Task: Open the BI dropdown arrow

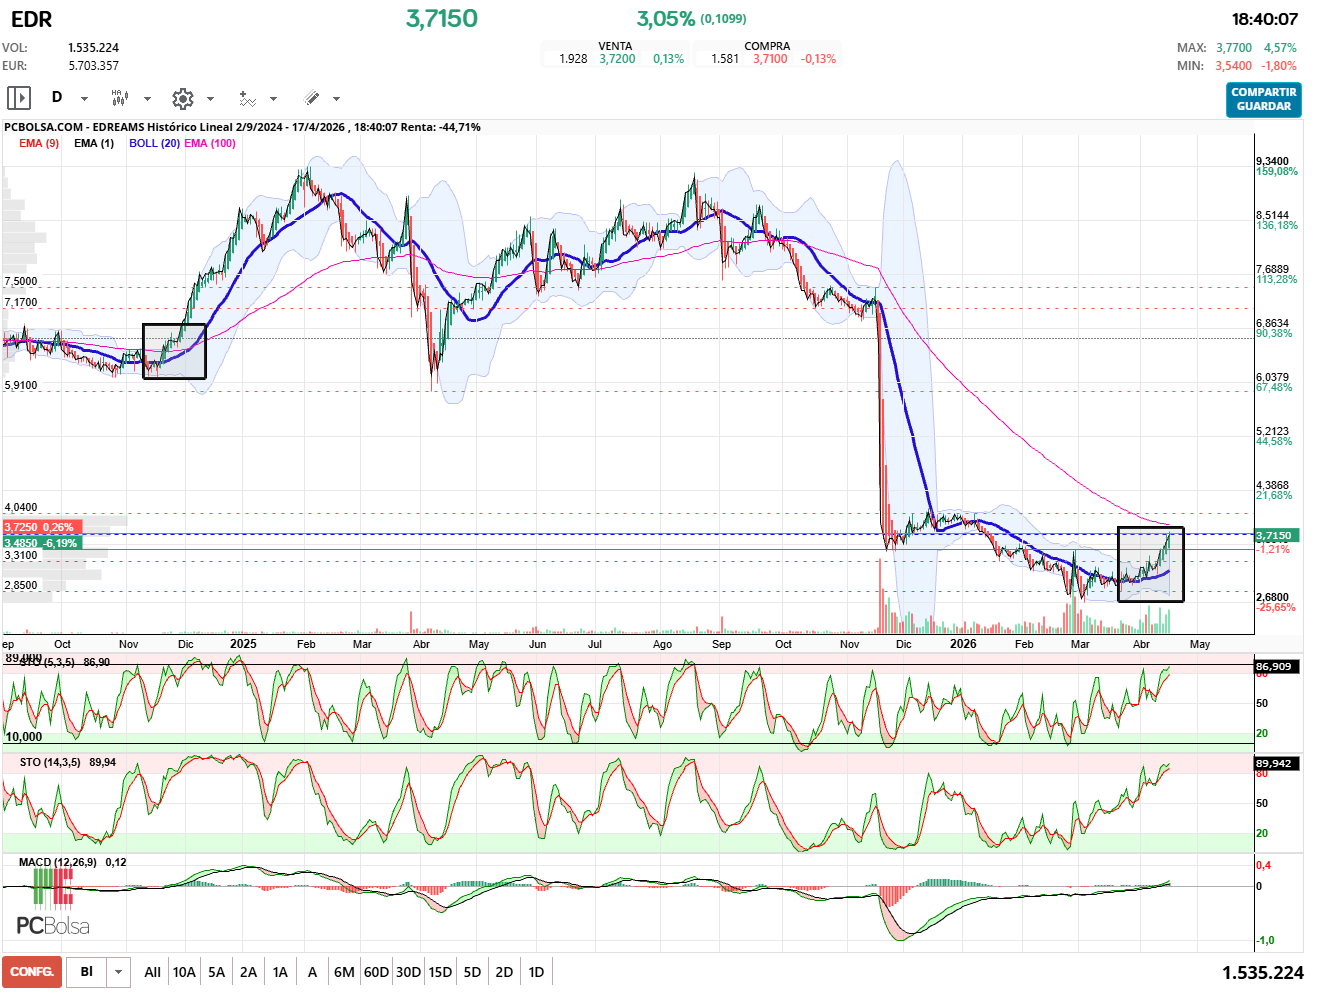Action: click(119, 972)
